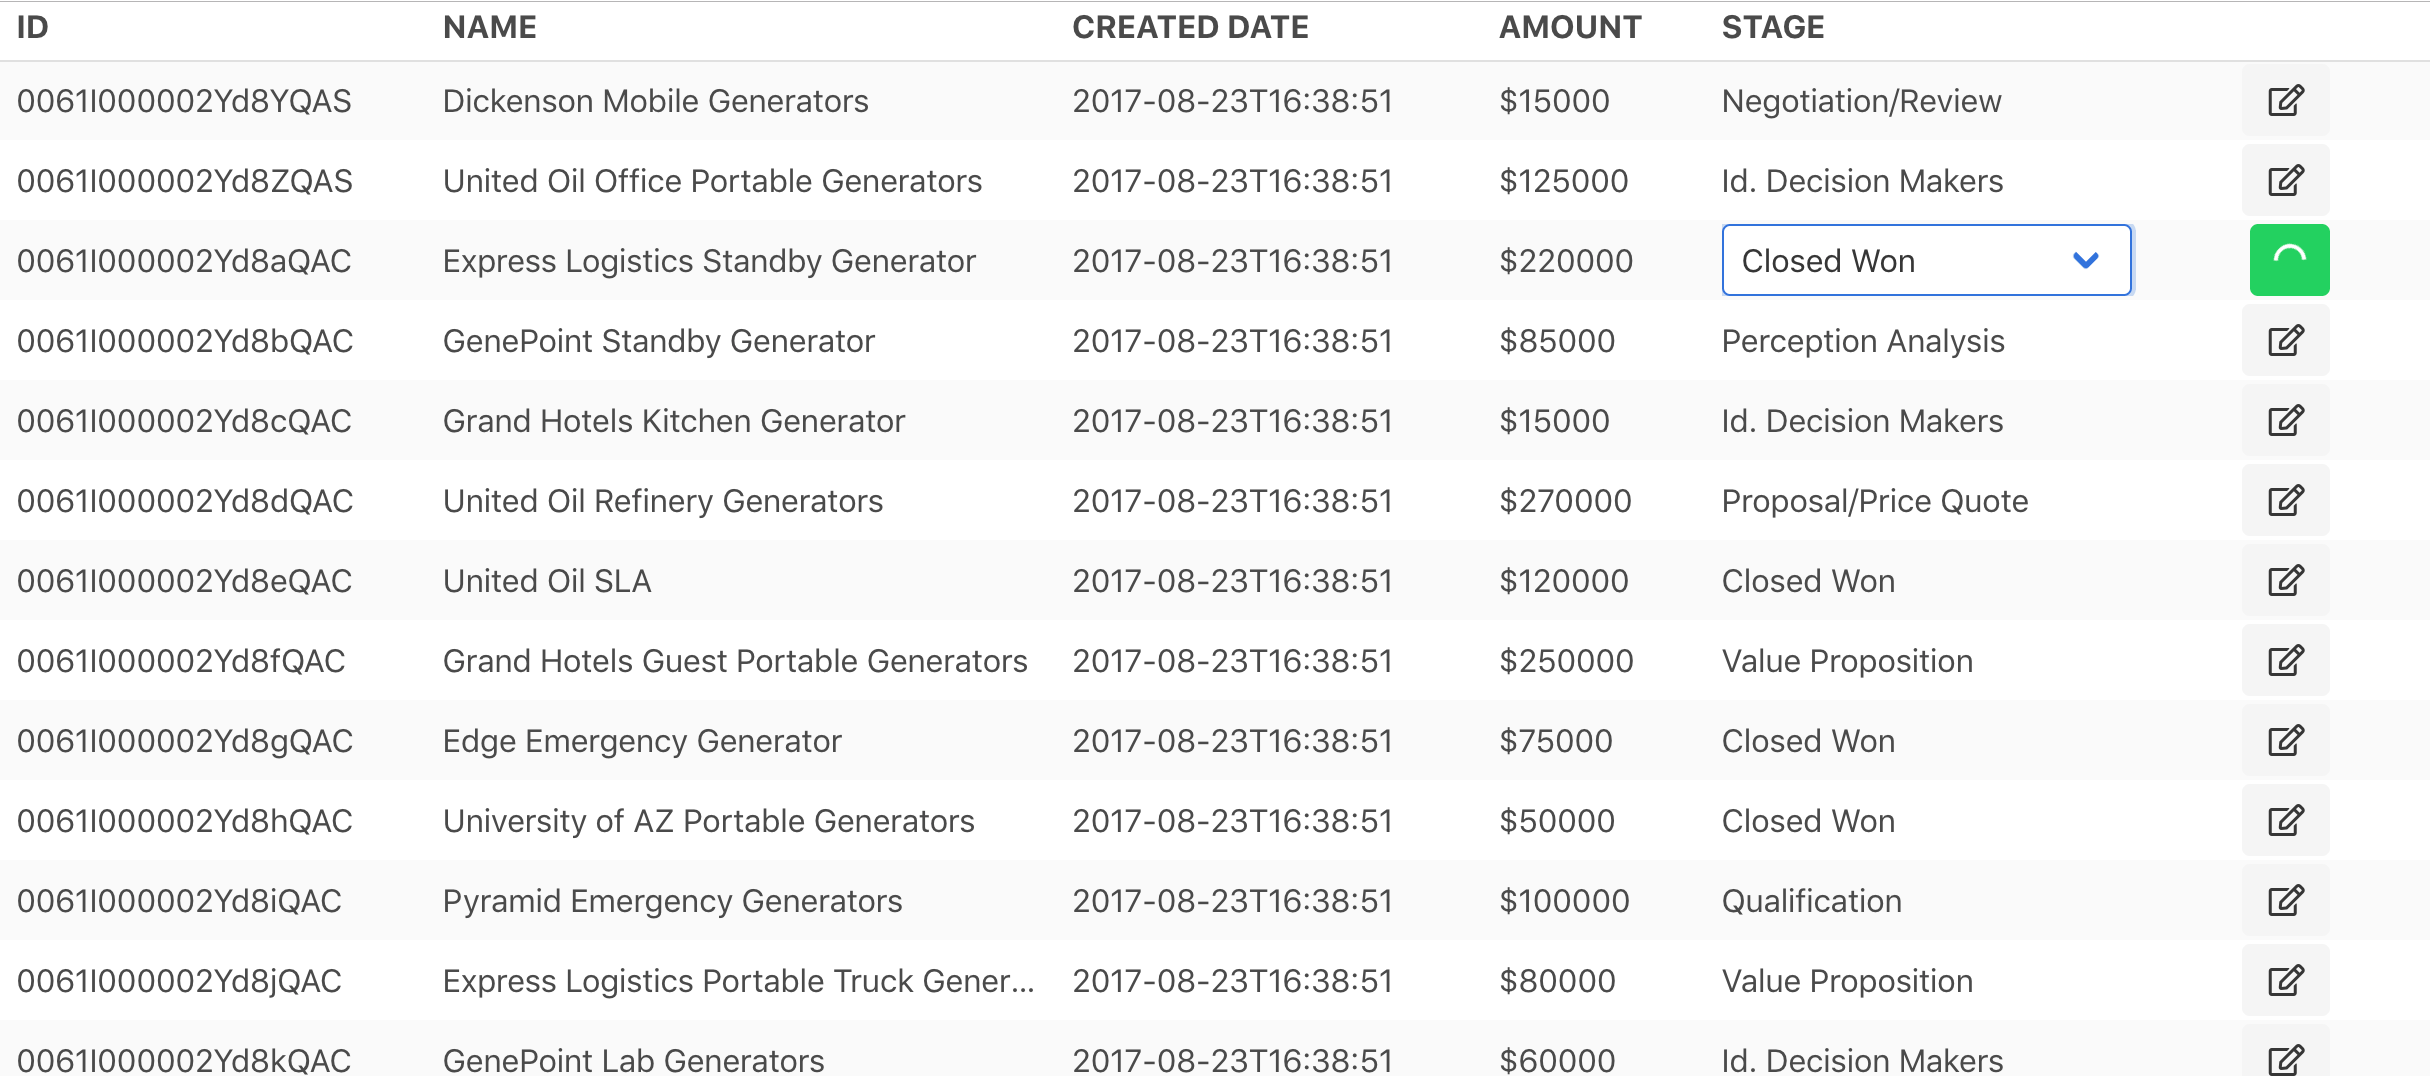Viewport: 2430px width, 1076px height.
Task: Edit the United Oil Office Portable Generators row
Action: point(2285,181)
